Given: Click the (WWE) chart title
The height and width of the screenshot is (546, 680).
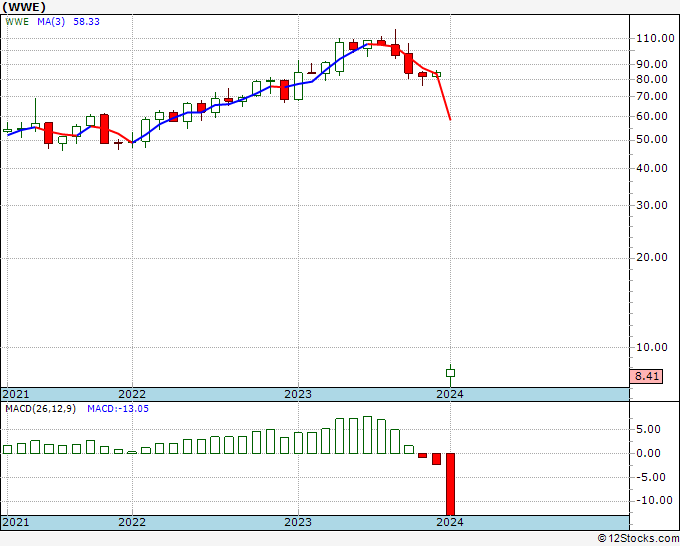Looking at the screenshot, I should (x=24, y=7).
